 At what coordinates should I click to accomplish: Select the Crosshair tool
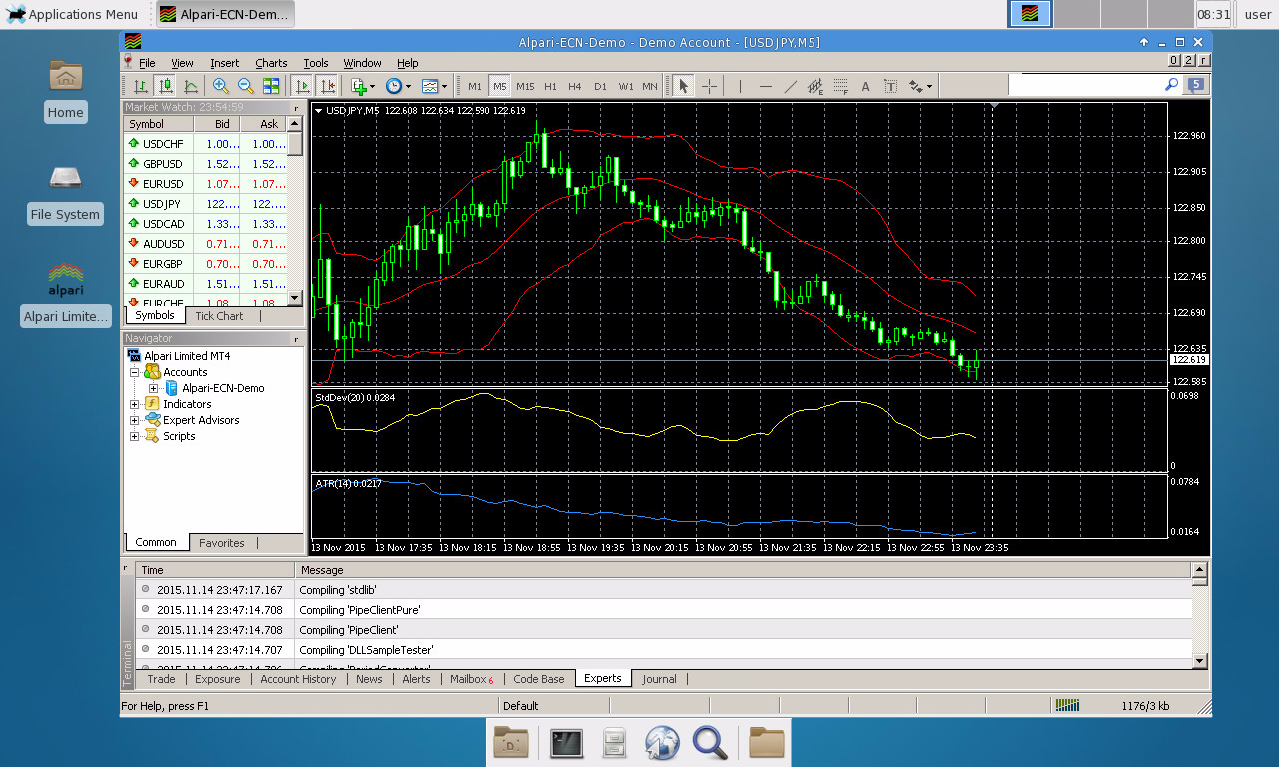coord(709,86)
